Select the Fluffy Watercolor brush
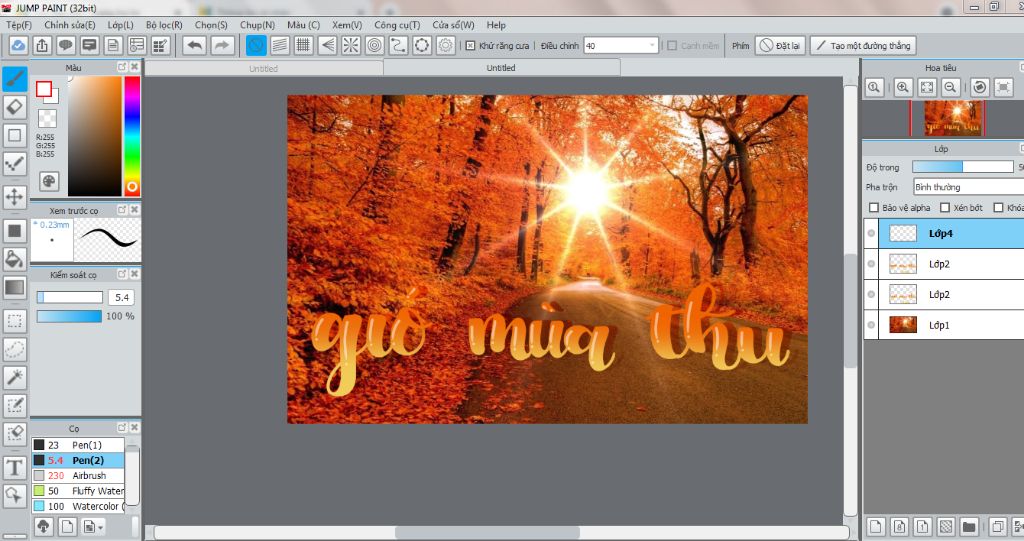 point(78,491)
